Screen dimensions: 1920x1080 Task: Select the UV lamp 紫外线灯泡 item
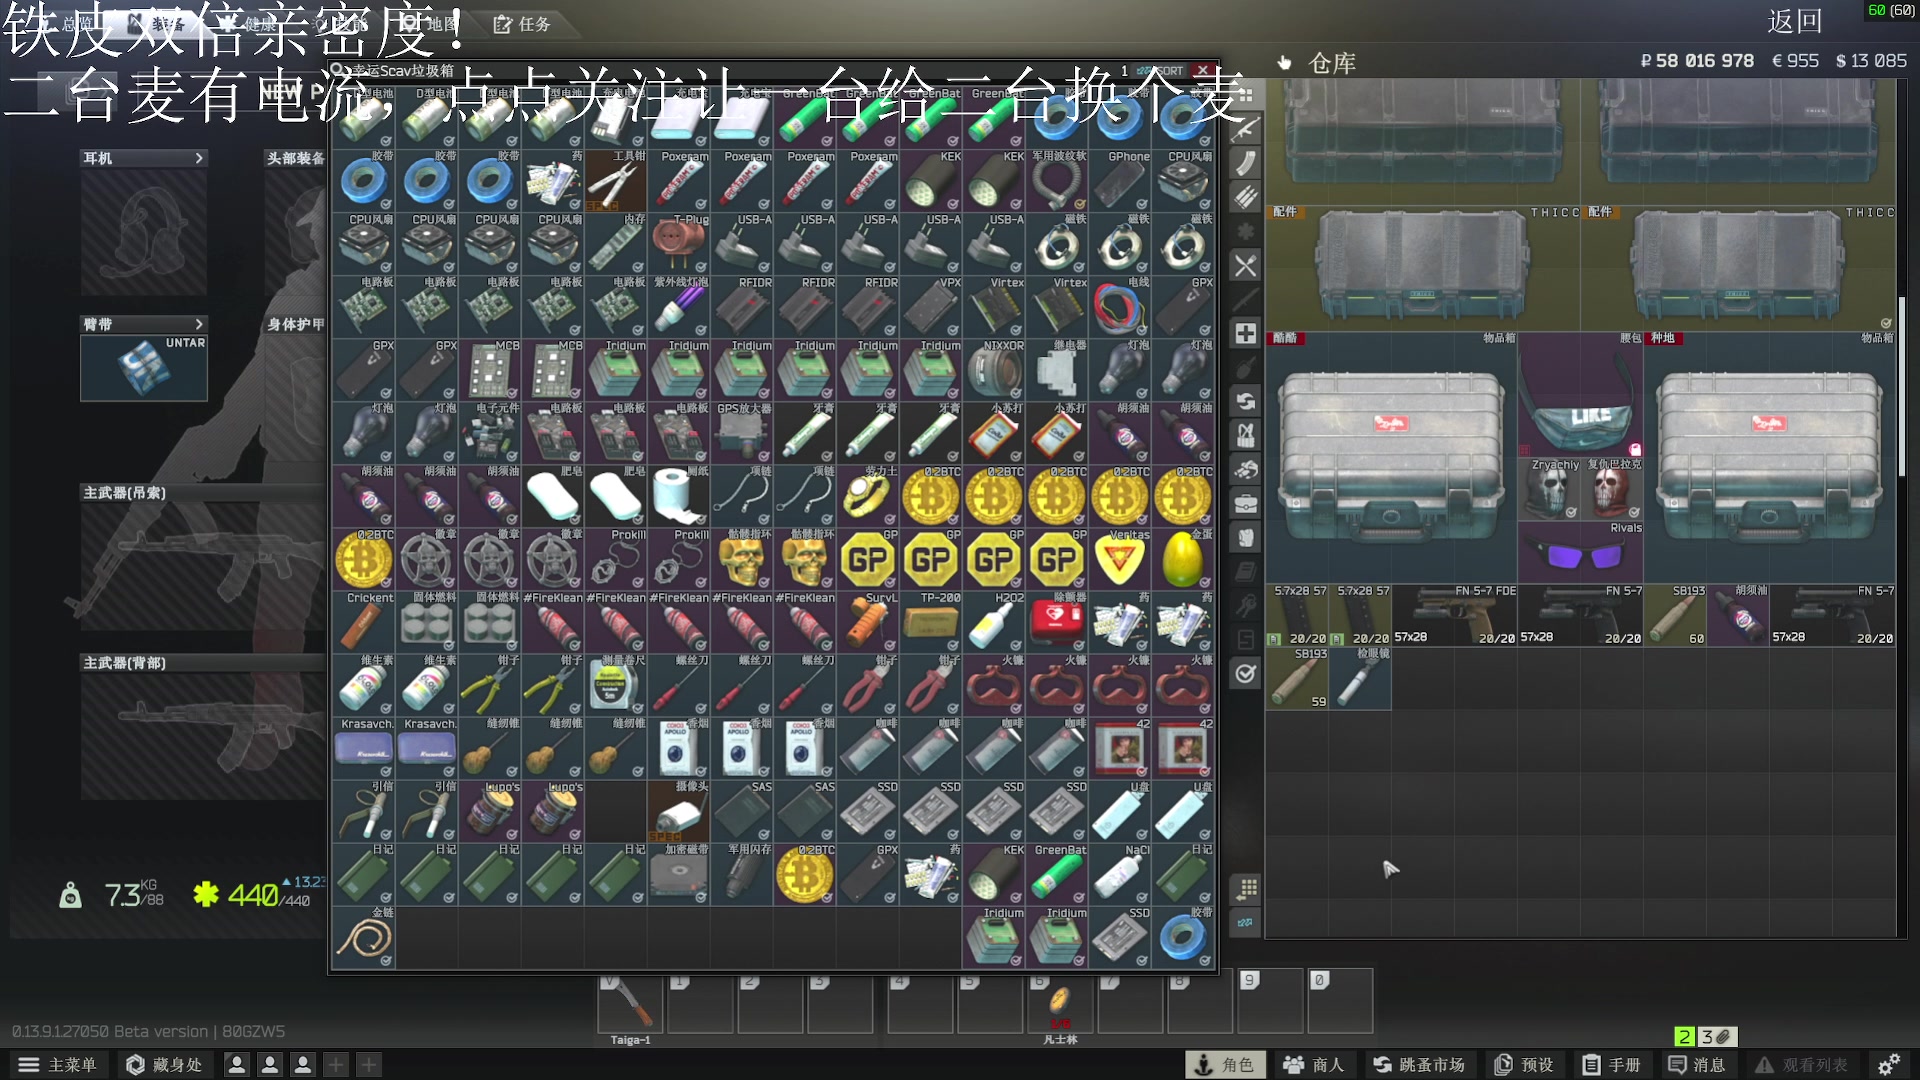(679, 307)
